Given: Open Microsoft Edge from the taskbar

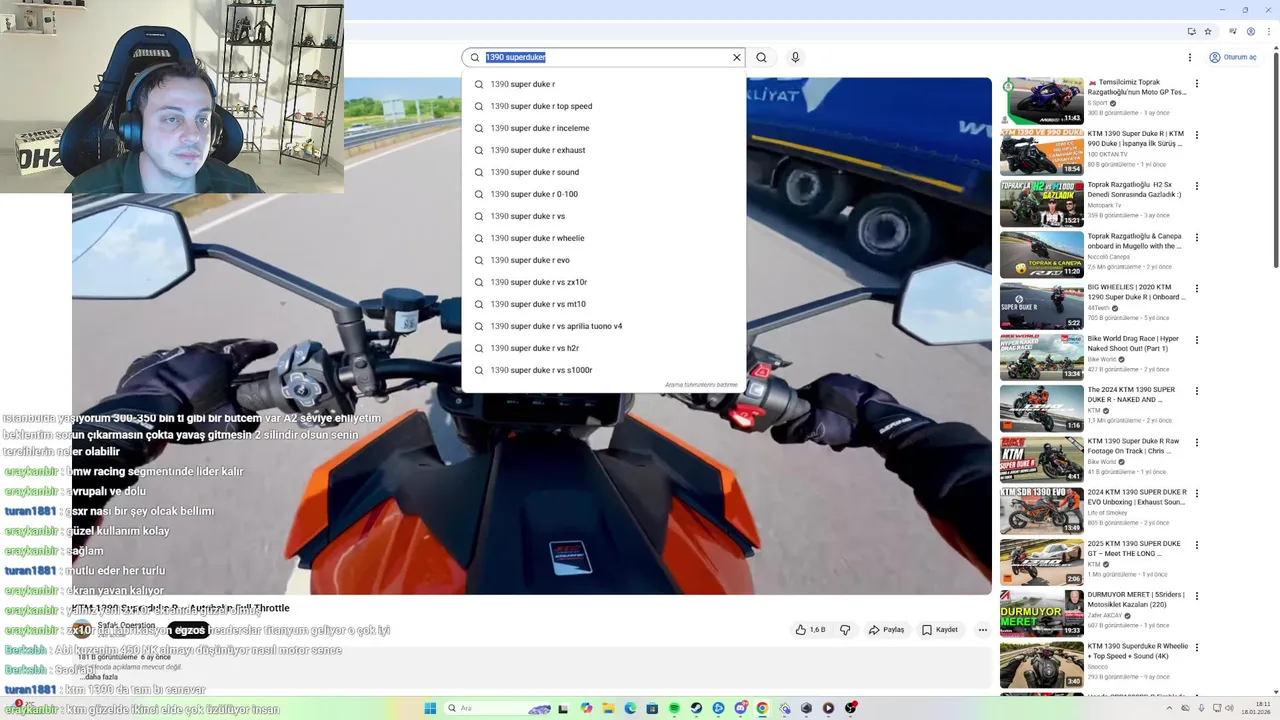Looking at the screenshot, I should click(x=630, y=708).
